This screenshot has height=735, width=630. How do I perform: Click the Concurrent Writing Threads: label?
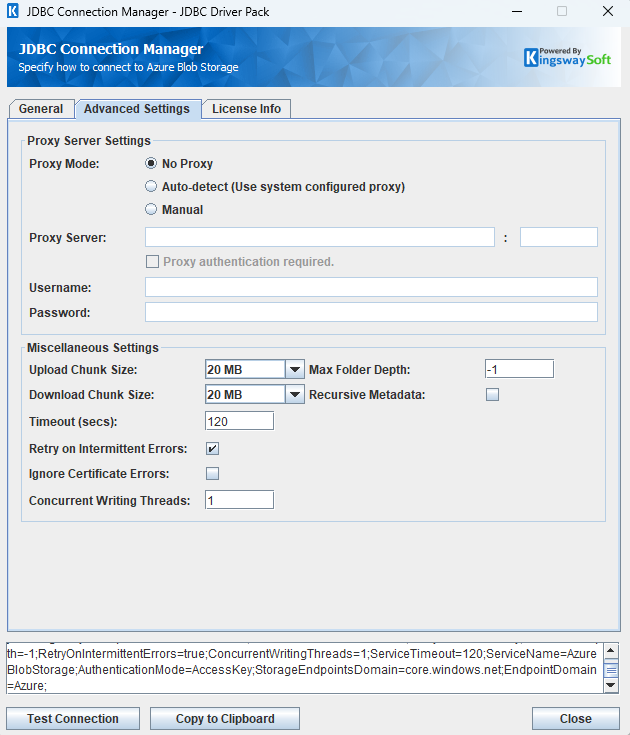110,501
